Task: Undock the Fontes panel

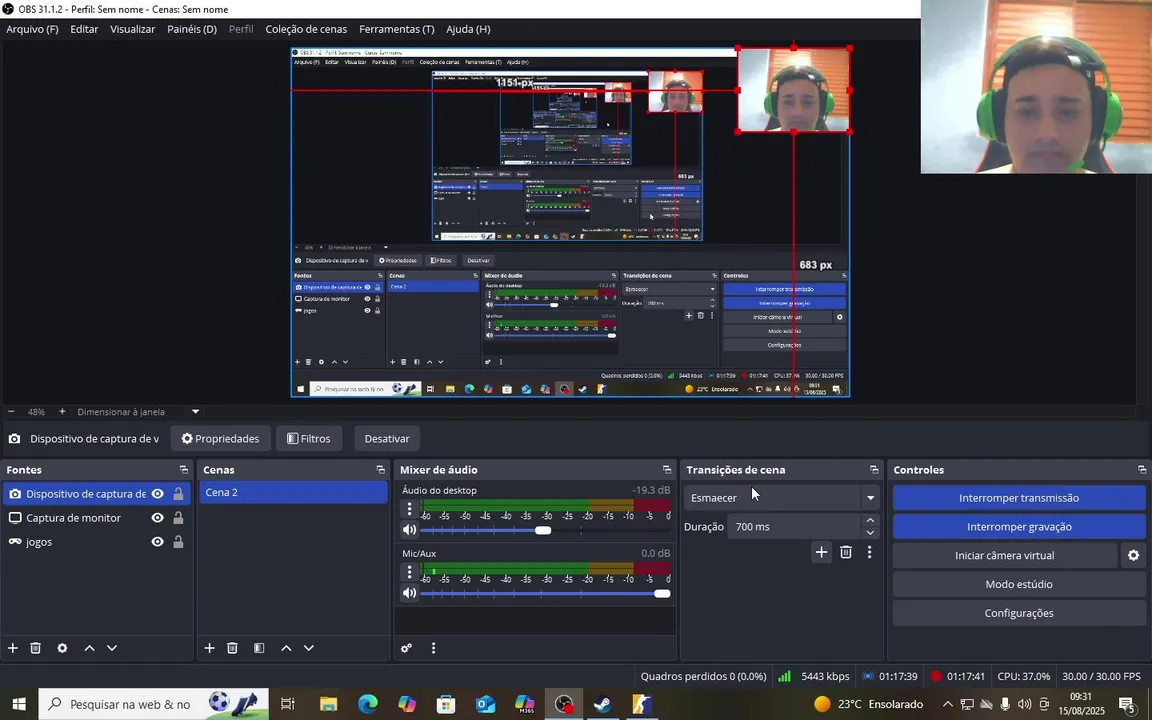Action: pos(184,469)
